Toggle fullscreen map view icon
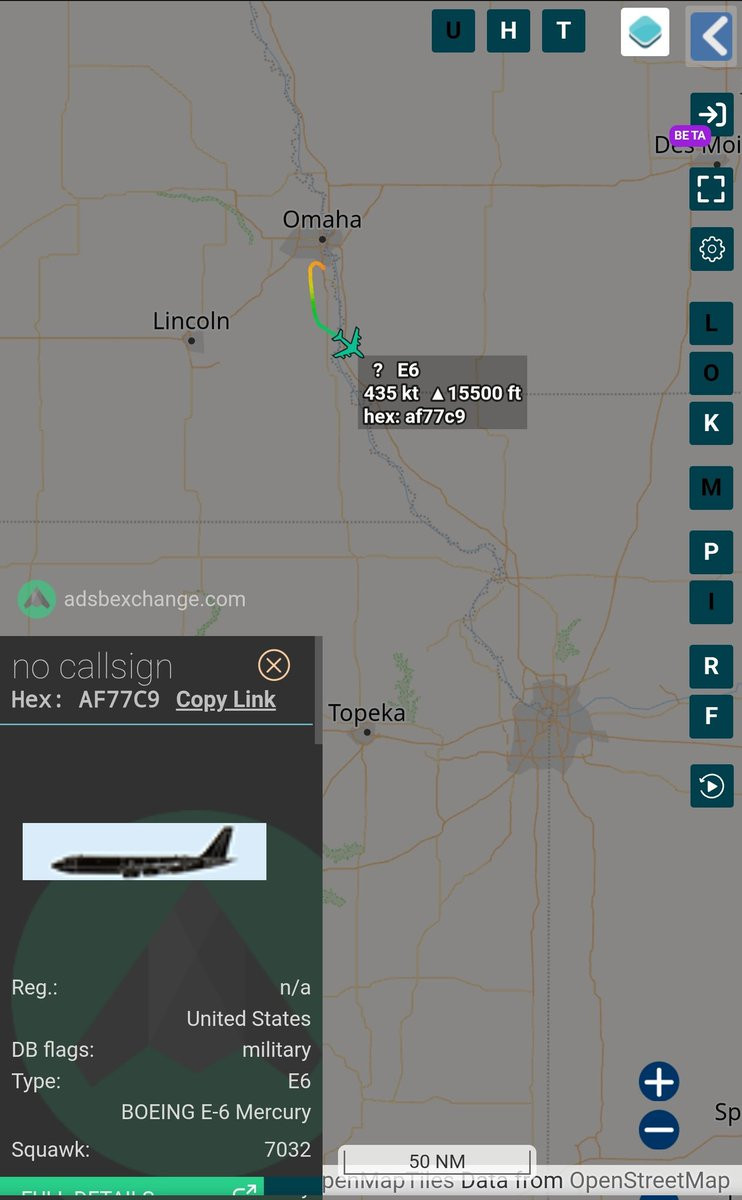Image resolution: width=742 pixels, height=1200 pixels. [x=711, y=188]
